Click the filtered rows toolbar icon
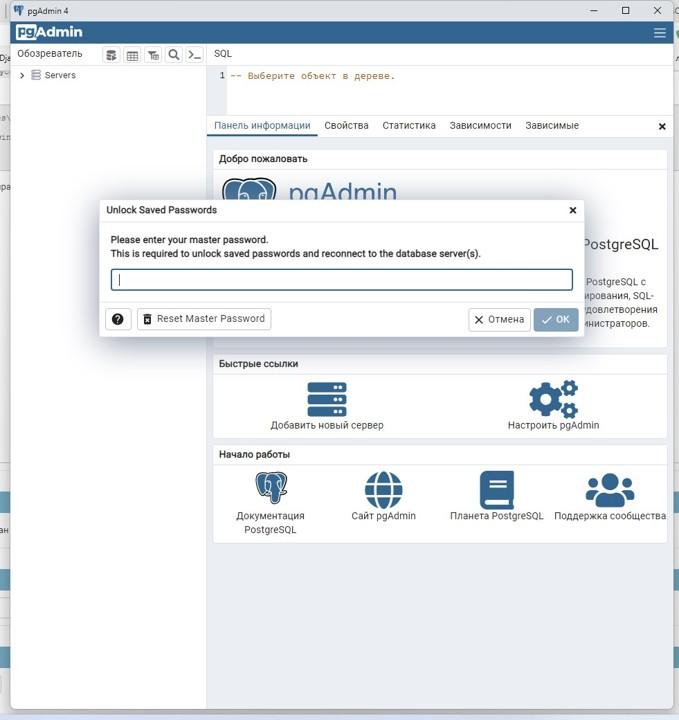 (x=153, y=56)
